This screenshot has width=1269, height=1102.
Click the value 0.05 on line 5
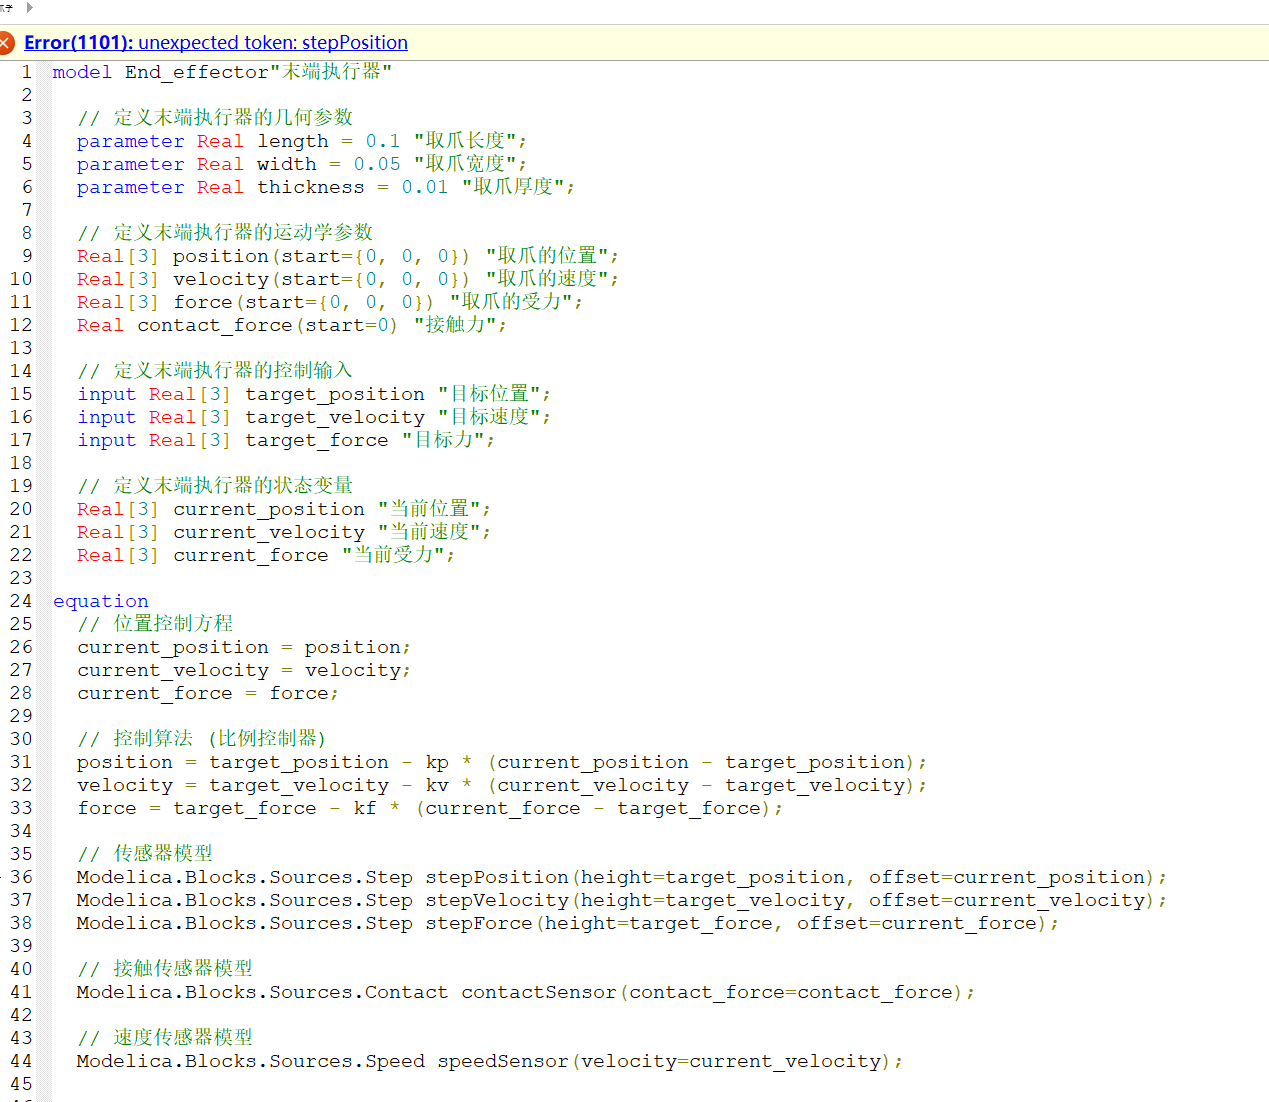pos(377,164)
